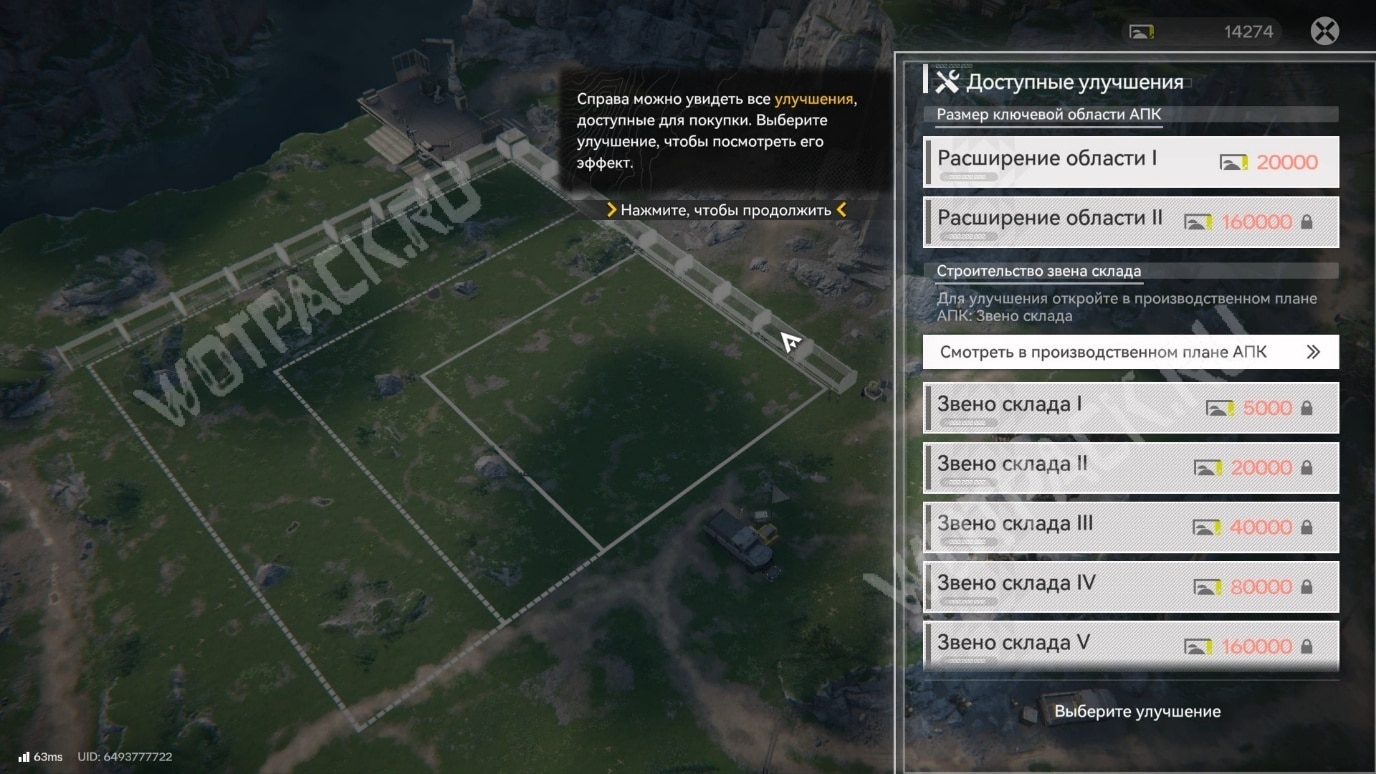Click the currency icon beside 14274

point(1141,32)
